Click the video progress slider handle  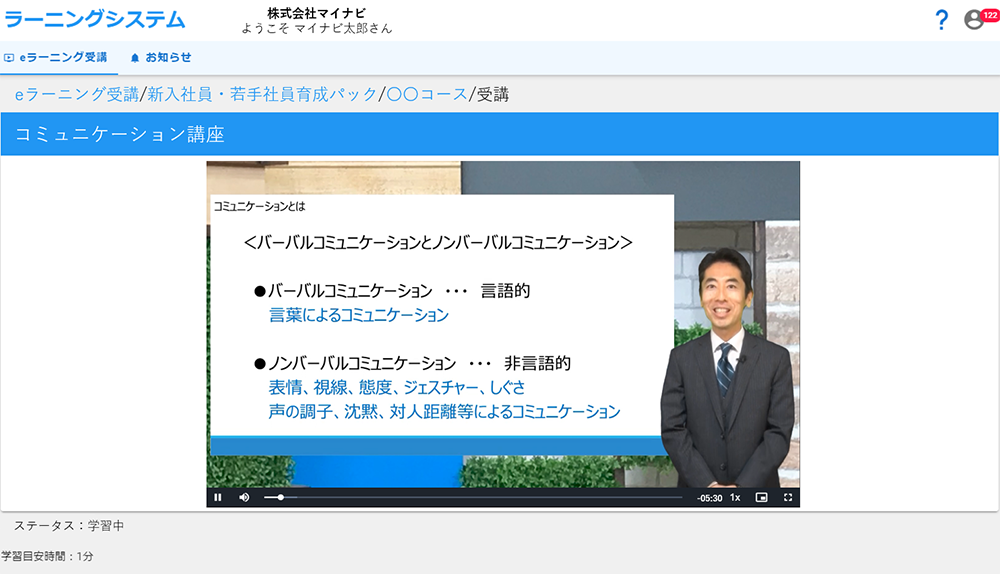pos(281,497)
